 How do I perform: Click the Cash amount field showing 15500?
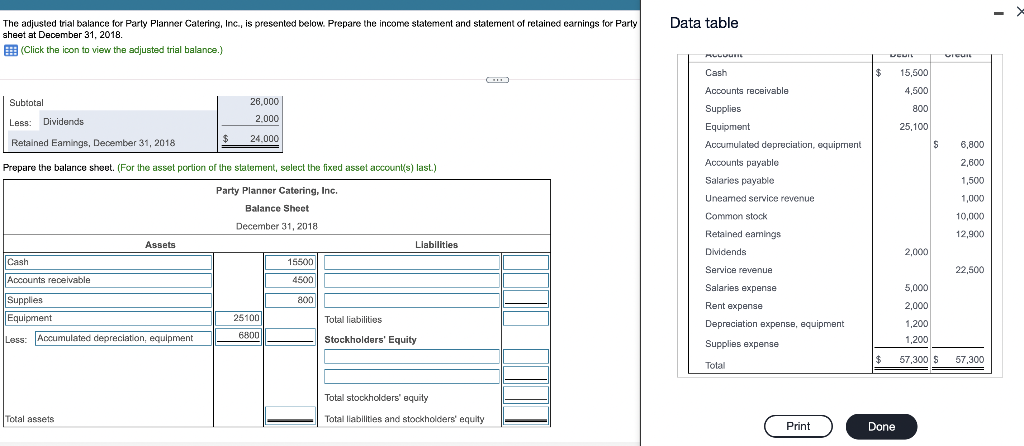point(291,262)
